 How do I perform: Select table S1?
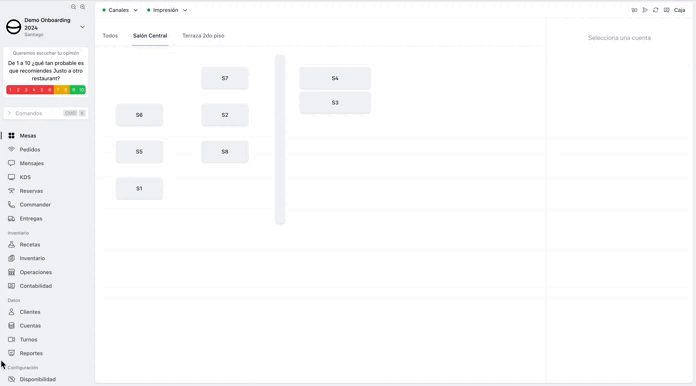[139, 189]
